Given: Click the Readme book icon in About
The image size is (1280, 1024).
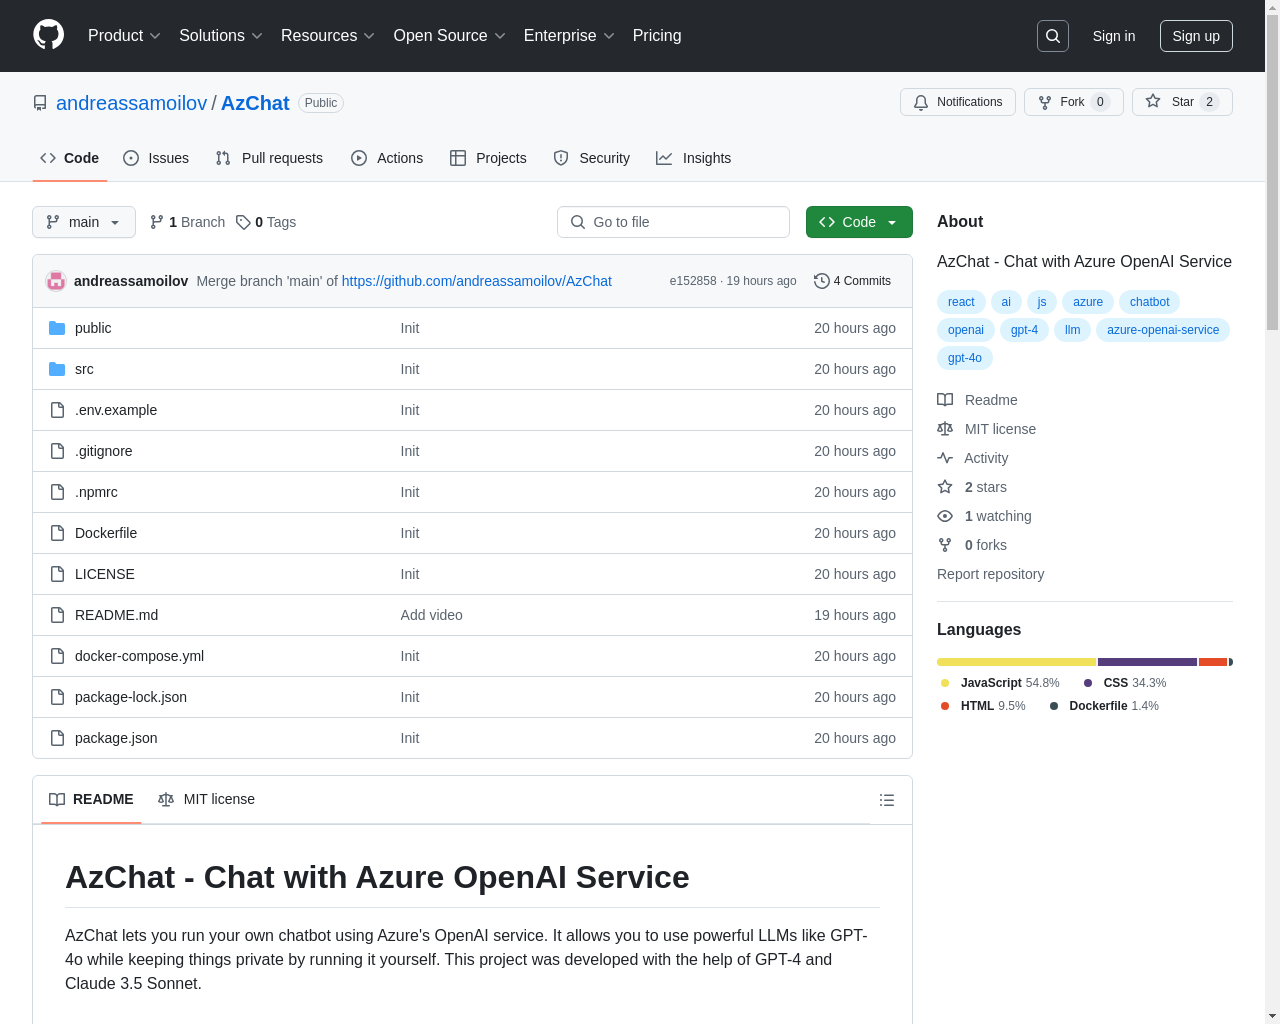Looking at the screenshot, I should point(945,400).
